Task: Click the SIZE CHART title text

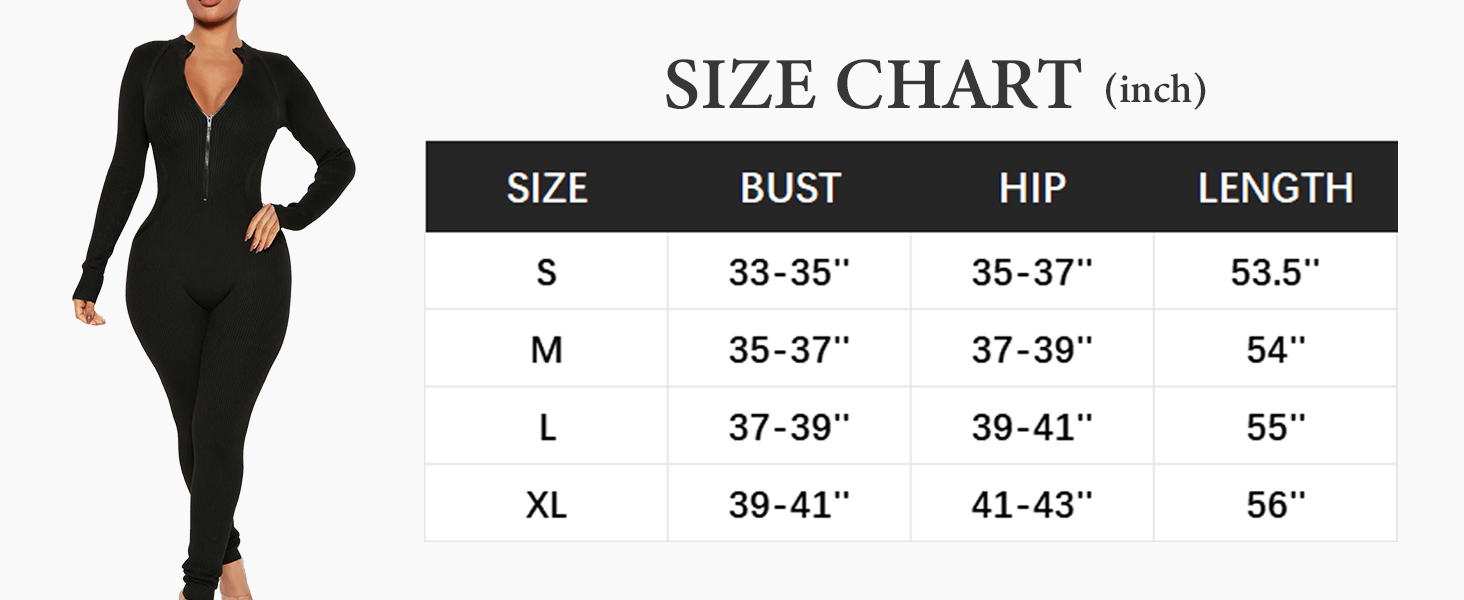Action: click(x=873, y=86)
